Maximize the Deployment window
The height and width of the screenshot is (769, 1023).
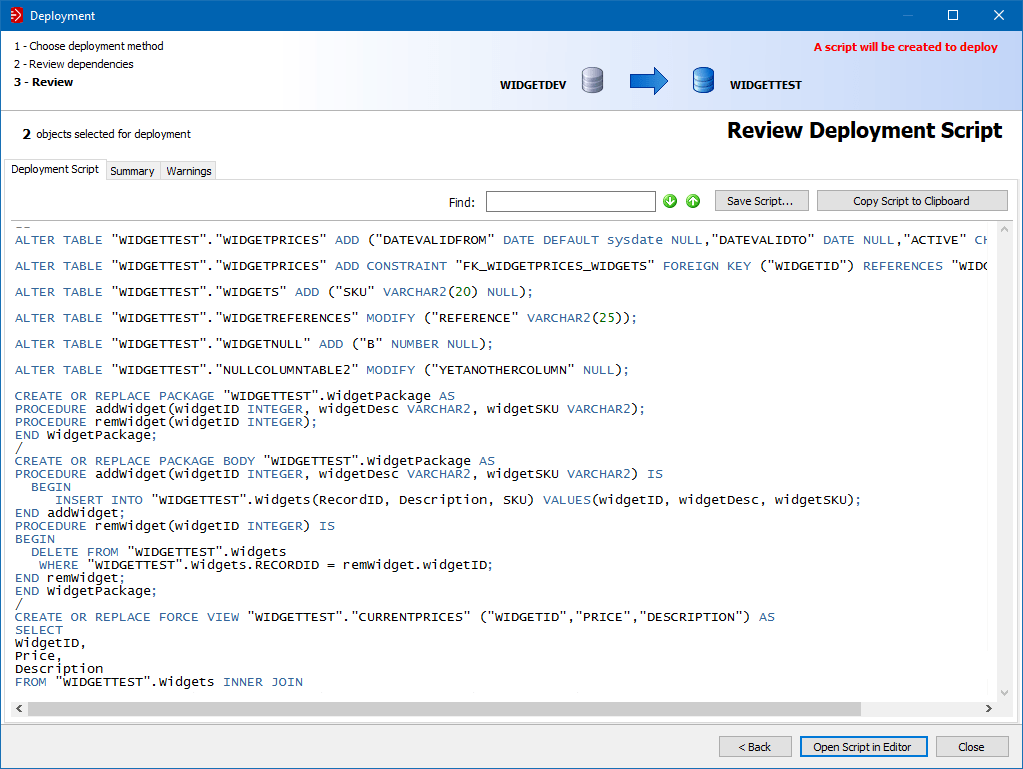953,15
